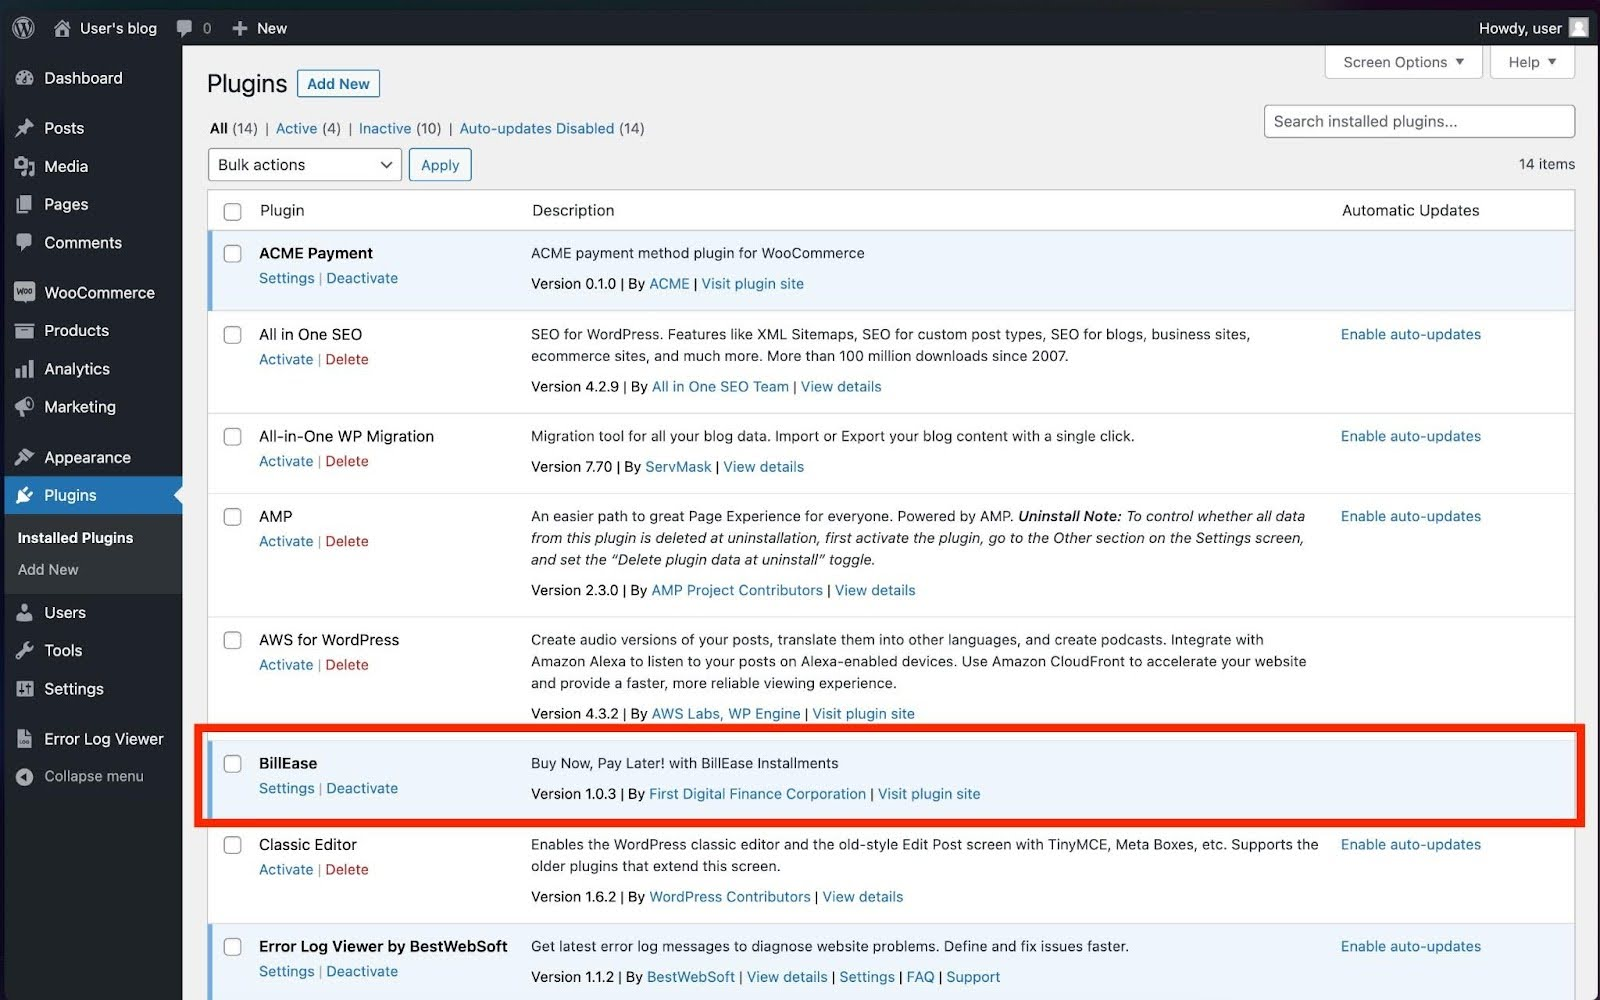Open the FAQ link for Error Log Viewer
1600x1000 pixels.
tap(920, 977)
